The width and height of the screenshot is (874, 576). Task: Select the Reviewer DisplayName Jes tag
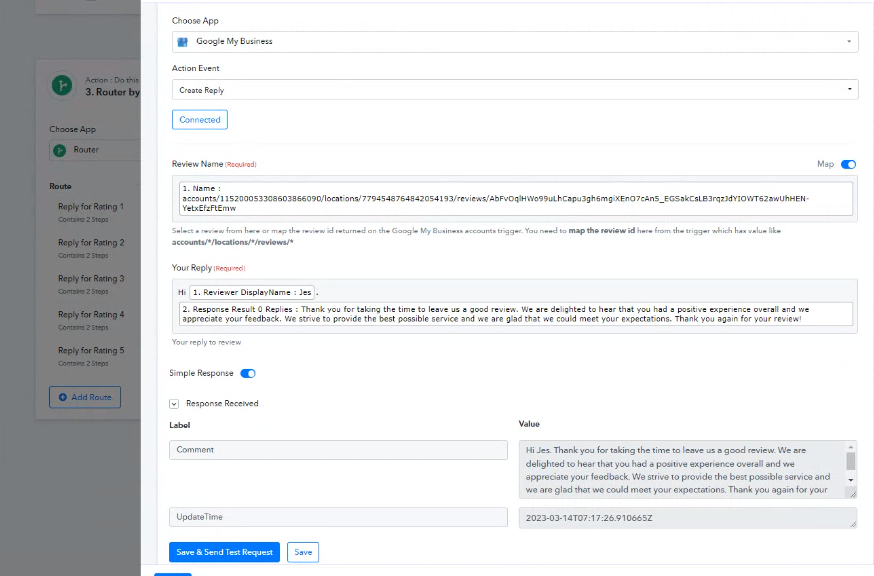pos(252,292)
